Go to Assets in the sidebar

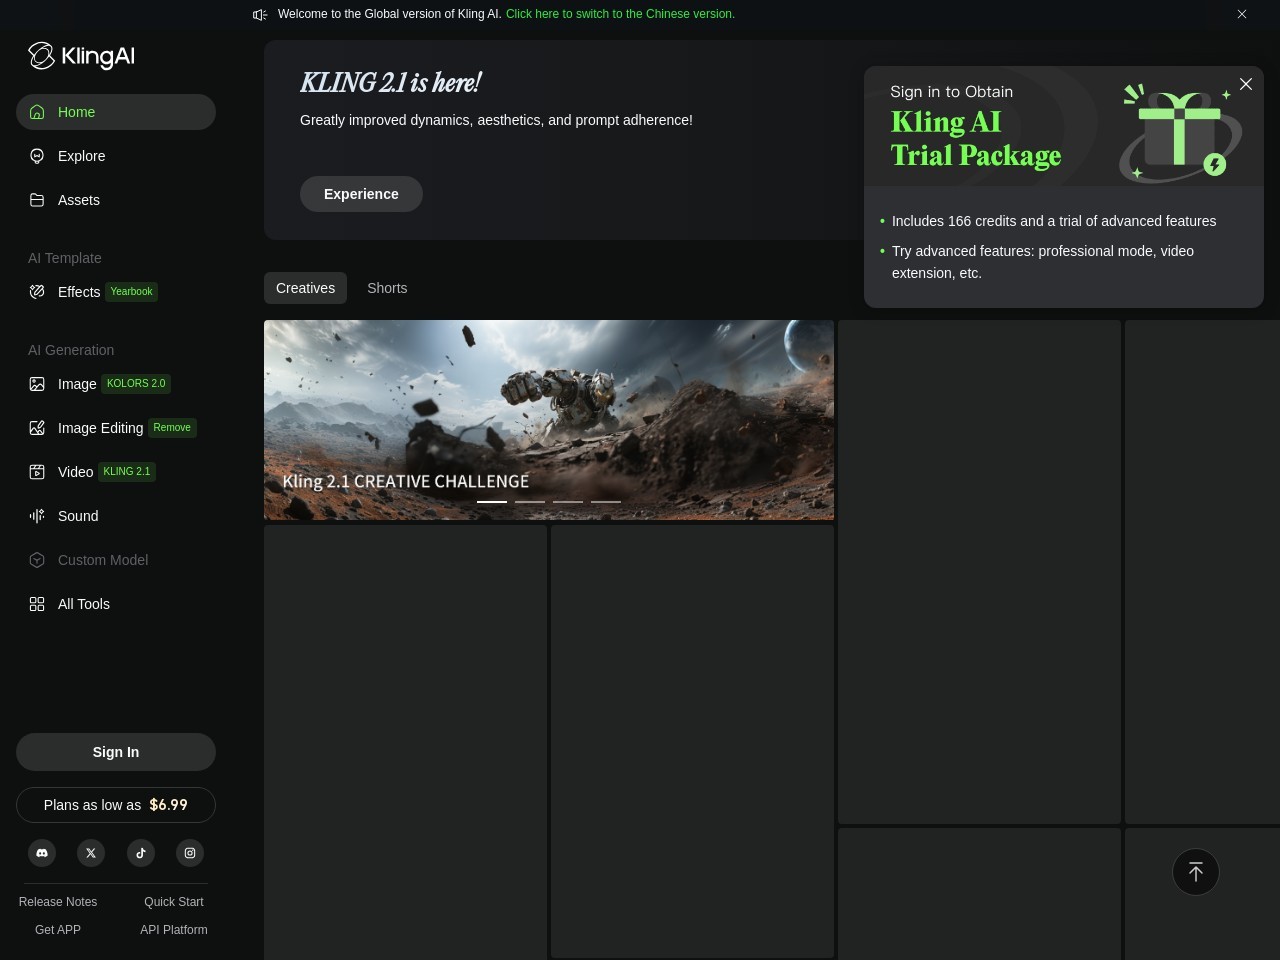click(78, 200)
